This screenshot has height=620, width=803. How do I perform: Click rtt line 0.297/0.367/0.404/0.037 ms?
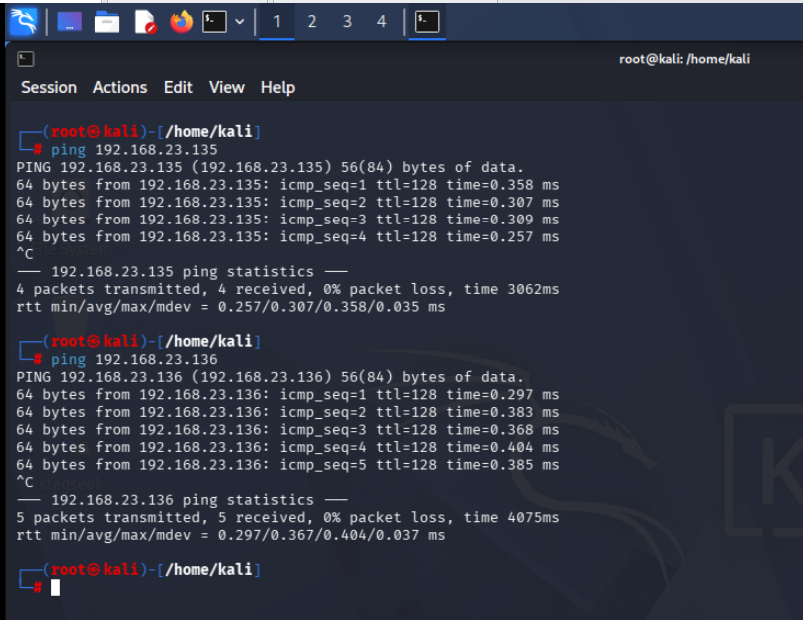tap(230, 536)
